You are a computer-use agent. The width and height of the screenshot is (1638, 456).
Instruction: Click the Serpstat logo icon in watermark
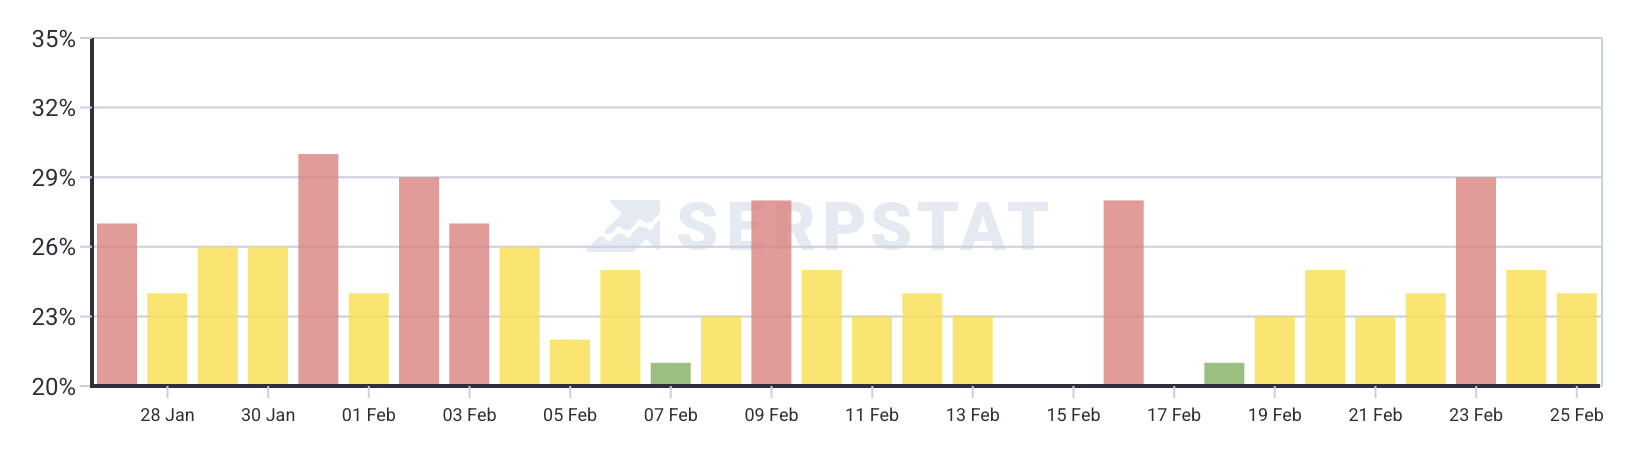[x=623, y=226]
